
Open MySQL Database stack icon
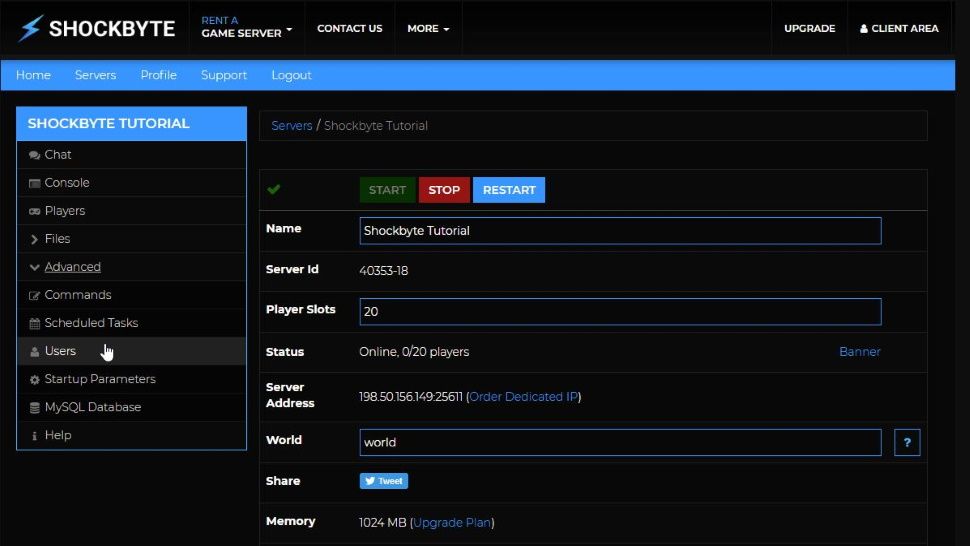pos(35,407)
